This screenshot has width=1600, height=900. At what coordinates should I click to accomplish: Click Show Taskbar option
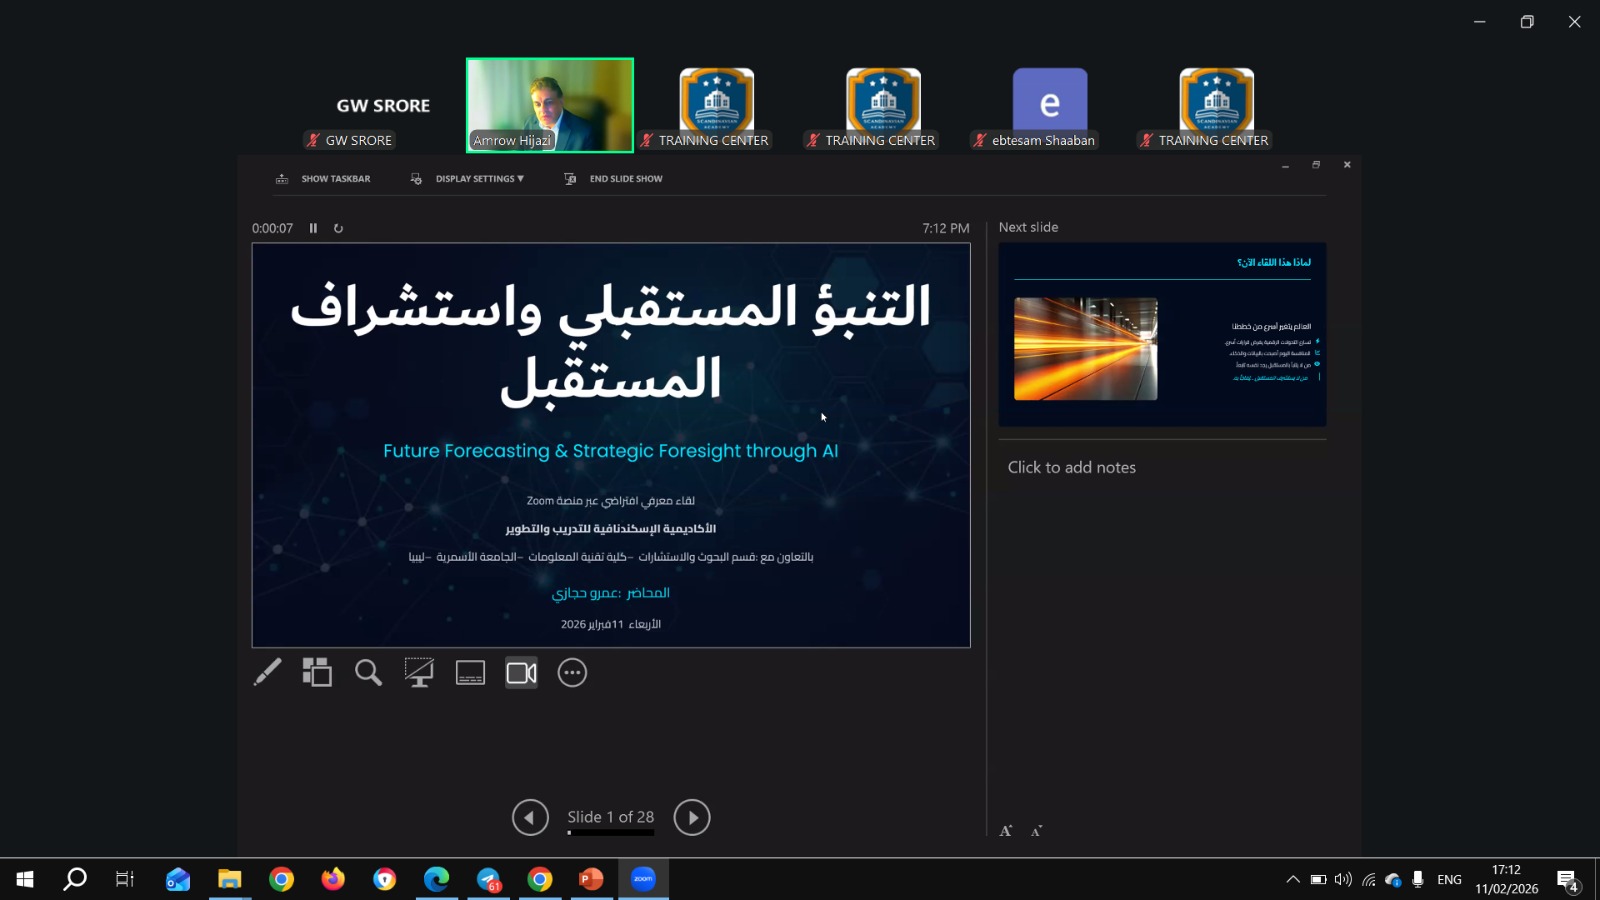324,179
